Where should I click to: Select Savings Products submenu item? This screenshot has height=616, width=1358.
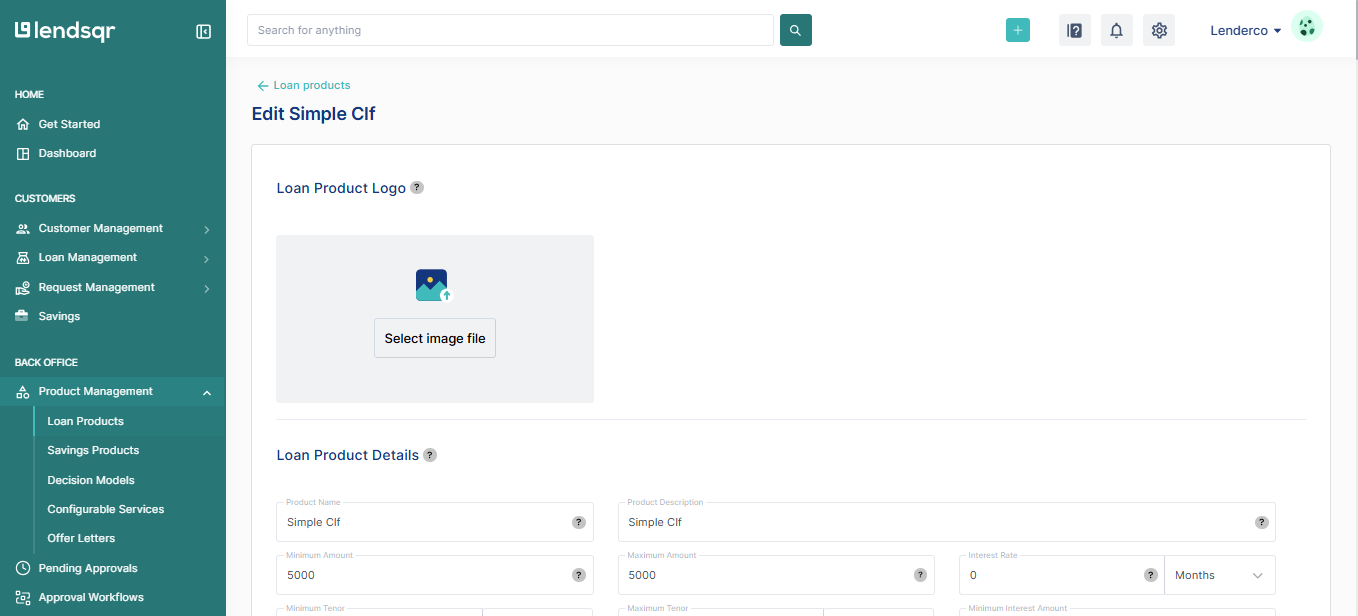tap(93, 450)
